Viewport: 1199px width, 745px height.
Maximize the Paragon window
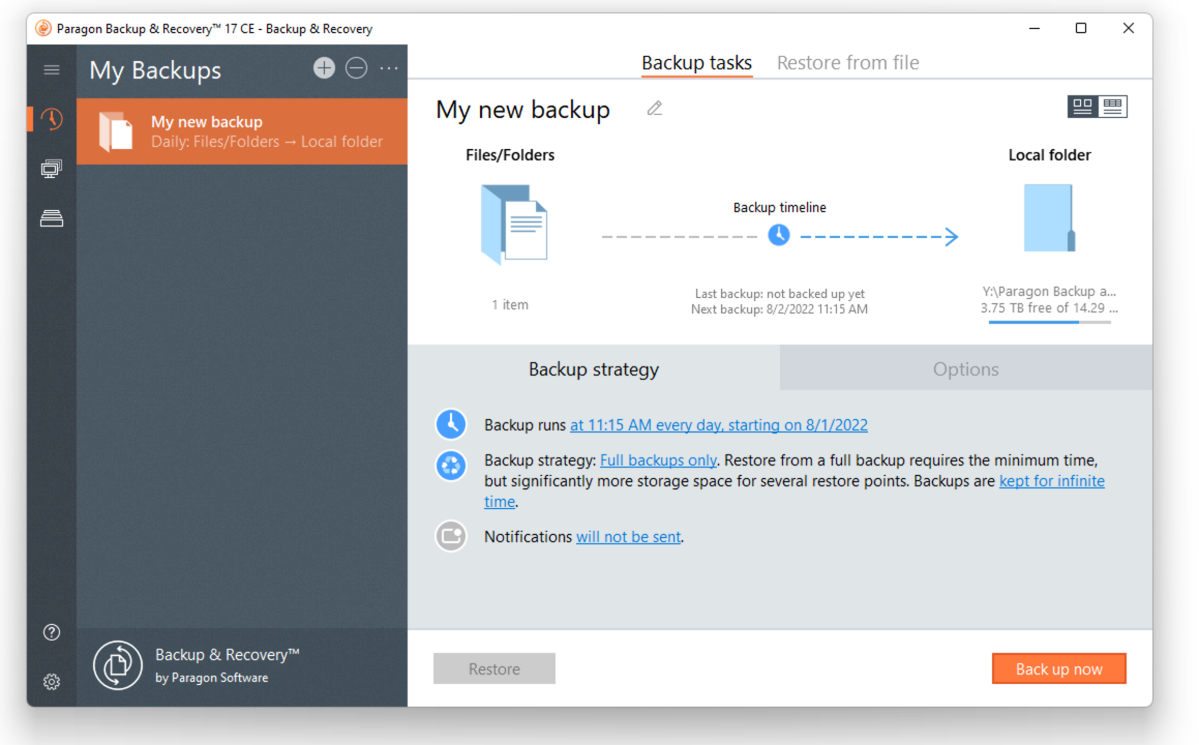coord(1081,28)
